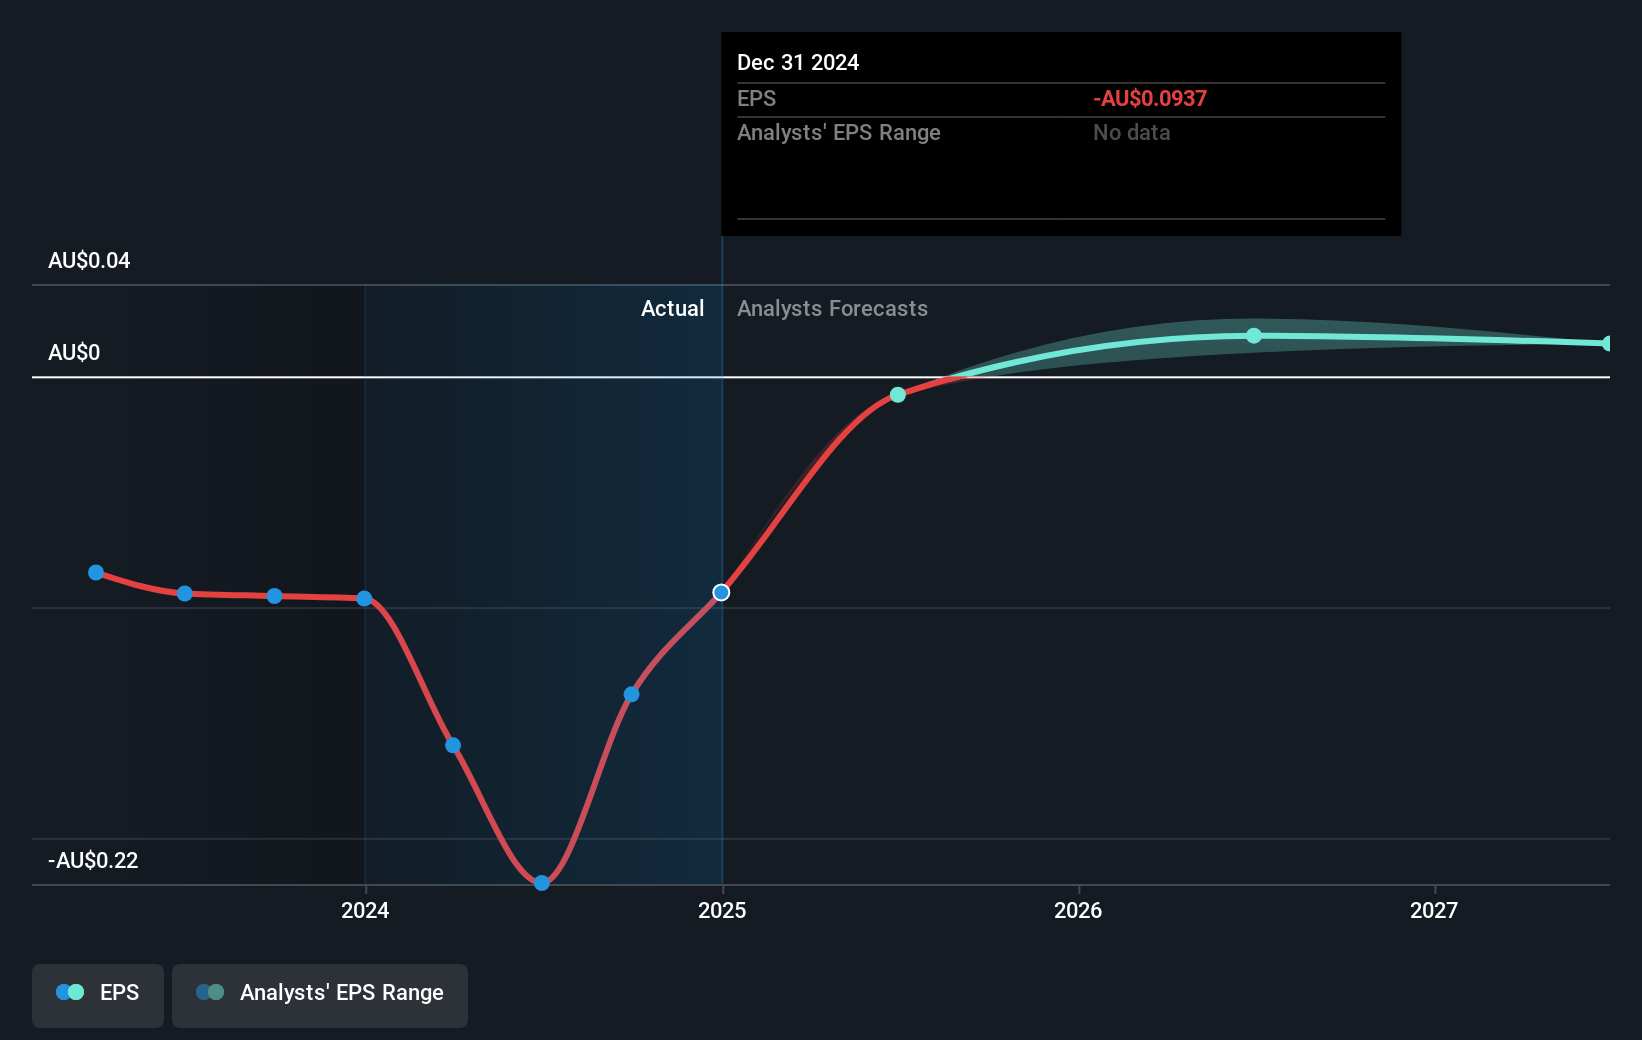Toggle the EPS series visibility
This screenshot has width=1642, height=1040.
[x=97, y=995]
